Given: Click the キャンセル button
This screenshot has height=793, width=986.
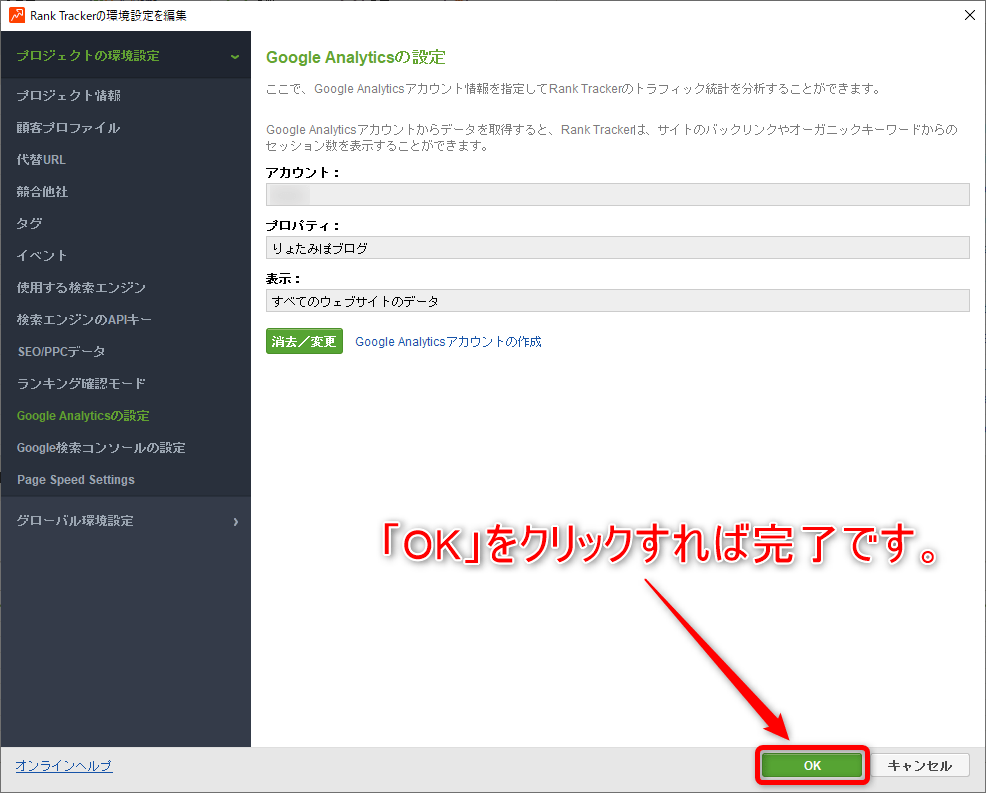Looking at the screenshot, I should 919,766.
